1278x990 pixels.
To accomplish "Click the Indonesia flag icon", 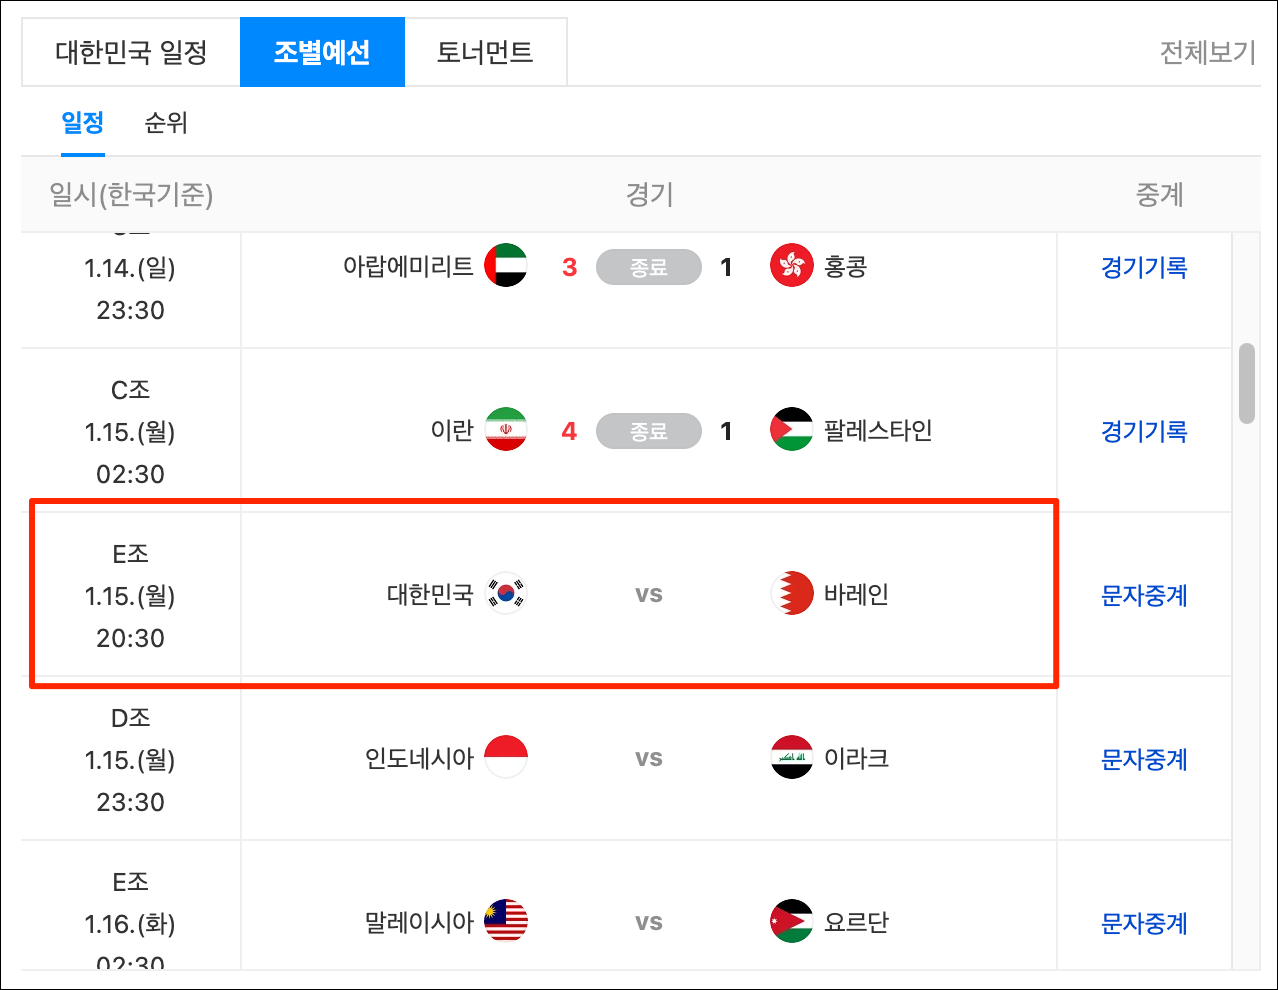I will (x=505, y=757).
